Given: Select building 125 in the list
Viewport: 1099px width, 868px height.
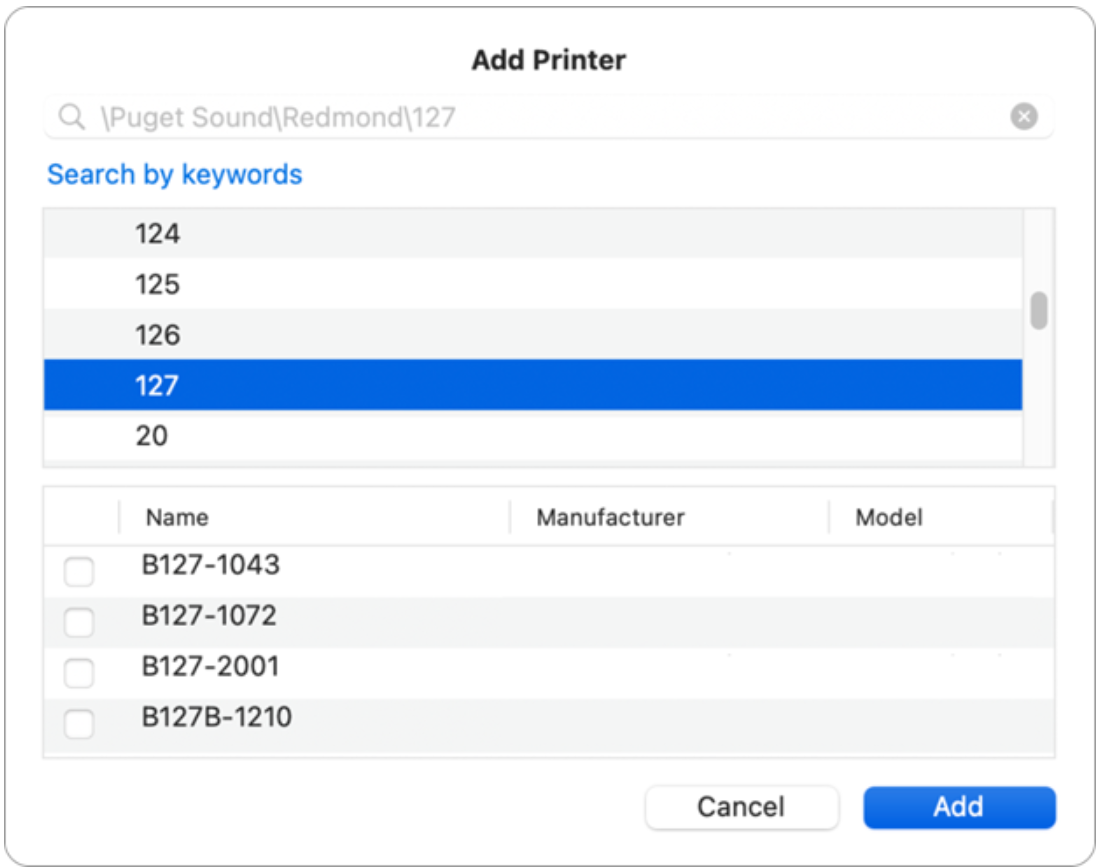Looking at the screenshot, I should pos(158,285).
